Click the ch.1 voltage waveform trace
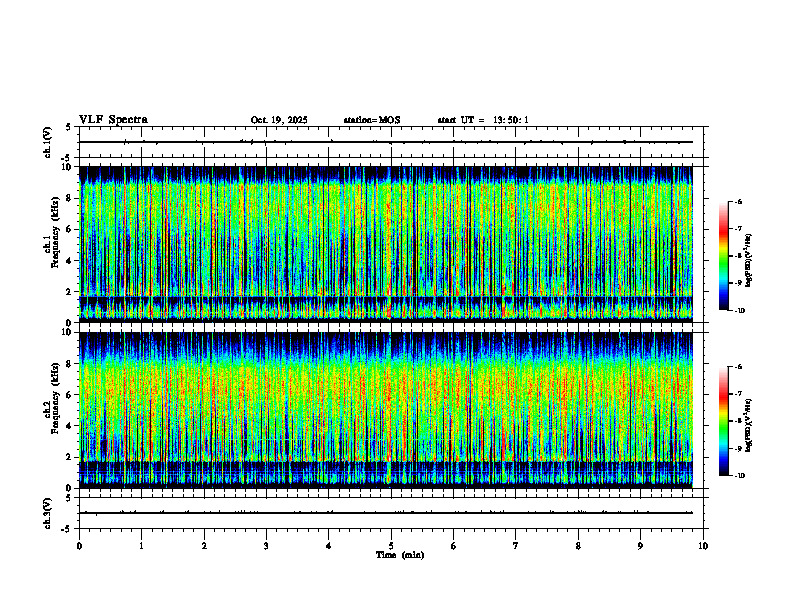This screenshot has width=792, height=612. tap(386, 142)
